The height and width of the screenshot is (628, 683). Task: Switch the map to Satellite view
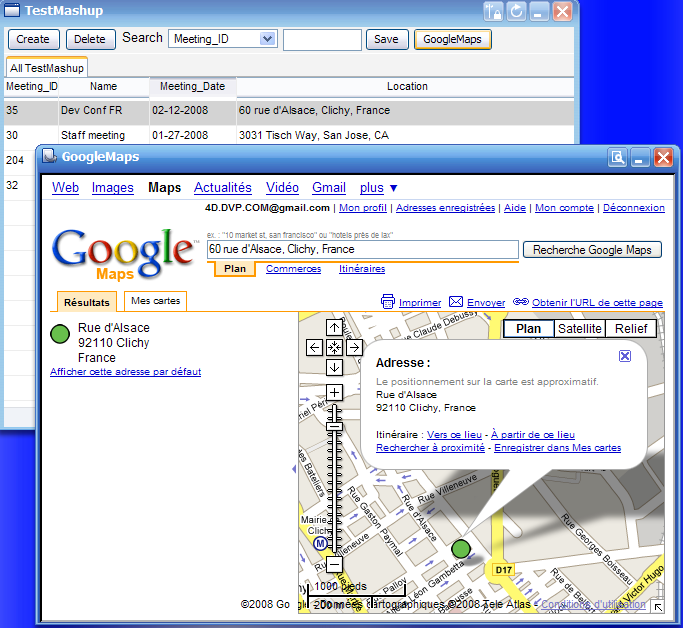pos(580,329)
